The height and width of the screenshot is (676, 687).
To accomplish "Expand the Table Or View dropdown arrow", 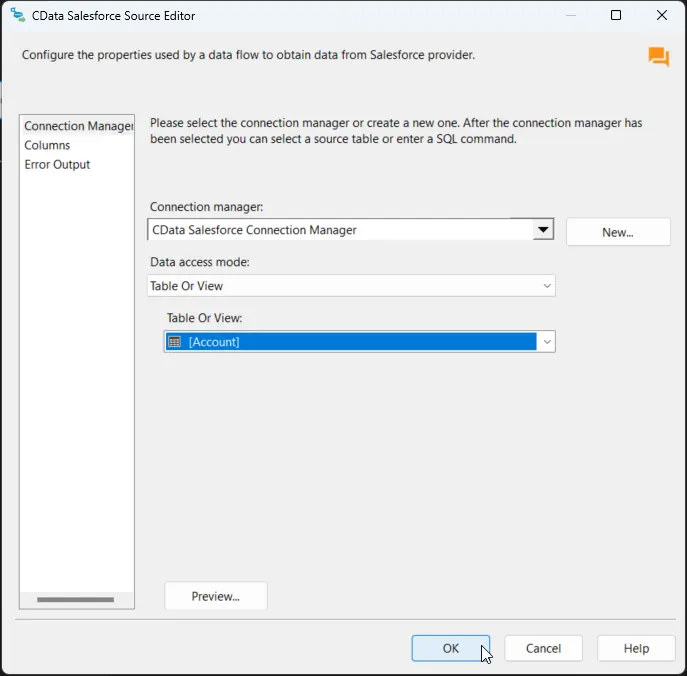I will (546, 342).
